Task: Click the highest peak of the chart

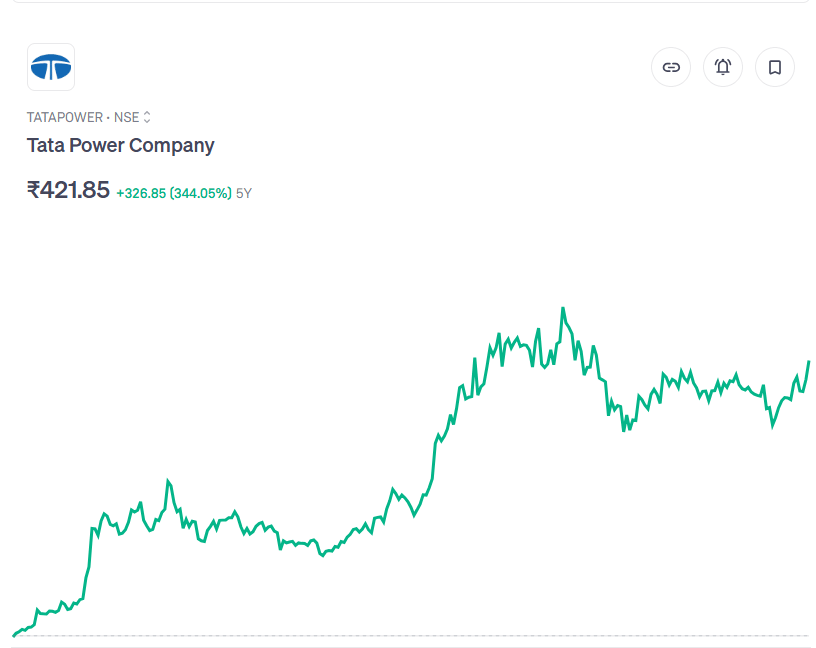Action: pyautogui.click(x=563, y=309)
